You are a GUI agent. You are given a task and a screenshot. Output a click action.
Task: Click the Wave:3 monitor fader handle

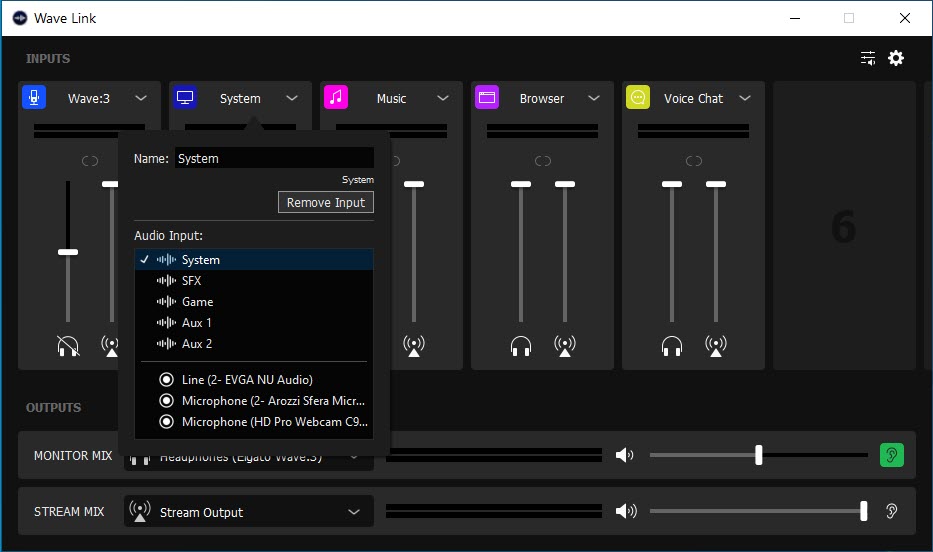(68, 252)
